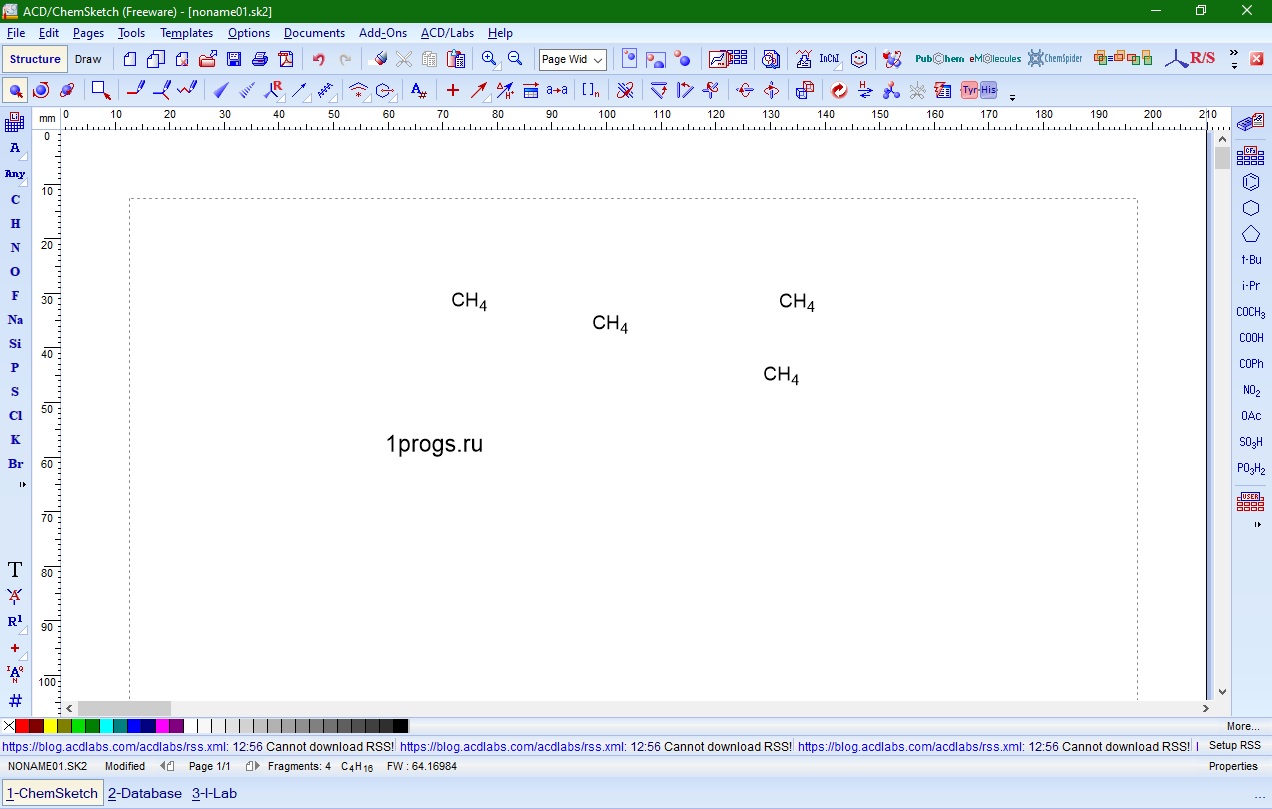Select the Nitrogen atom button
The height and width of the screenshot is (809, 1272).
[15, 248]
